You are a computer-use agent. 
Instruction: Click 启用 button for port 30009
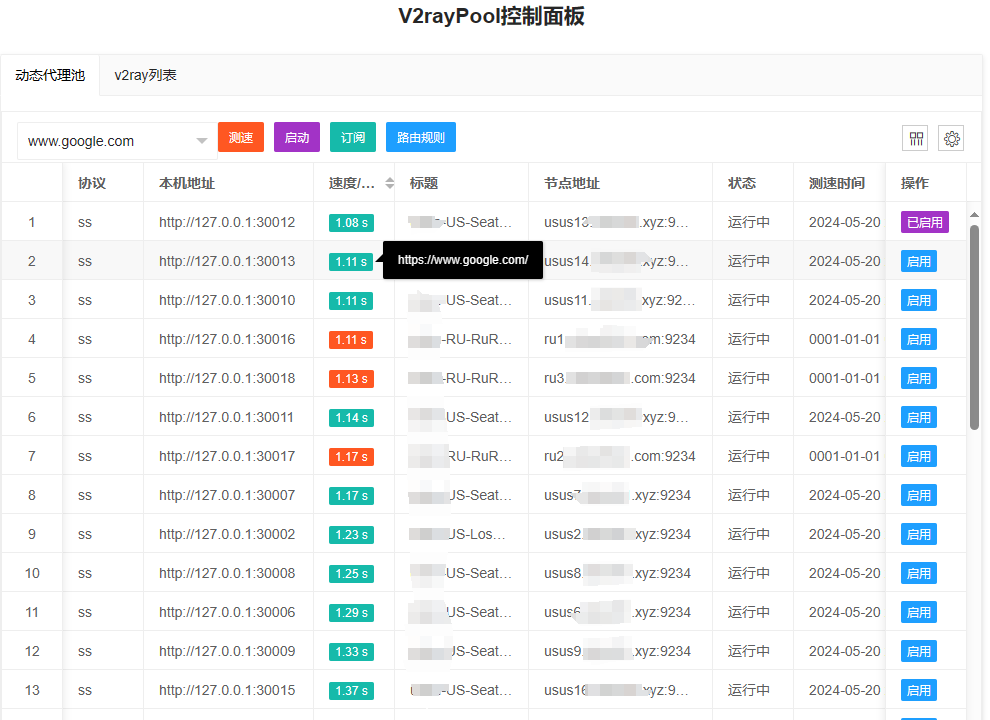tap(919, 652)
